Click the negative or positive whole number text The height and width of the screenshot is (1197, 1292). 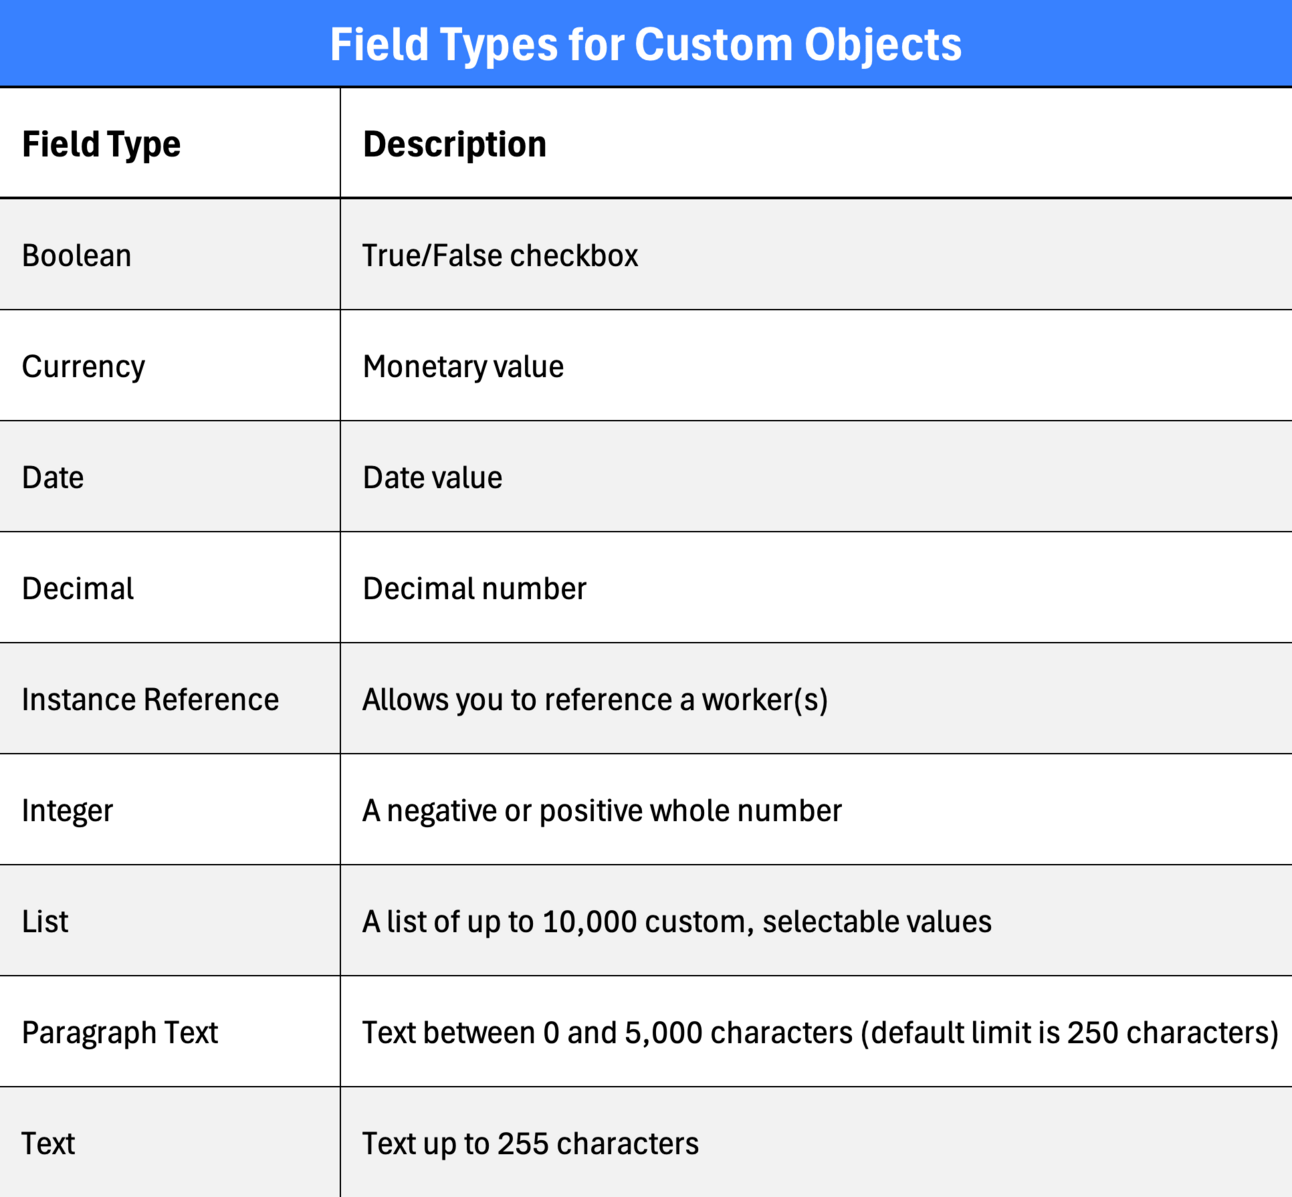click(602, 810)
